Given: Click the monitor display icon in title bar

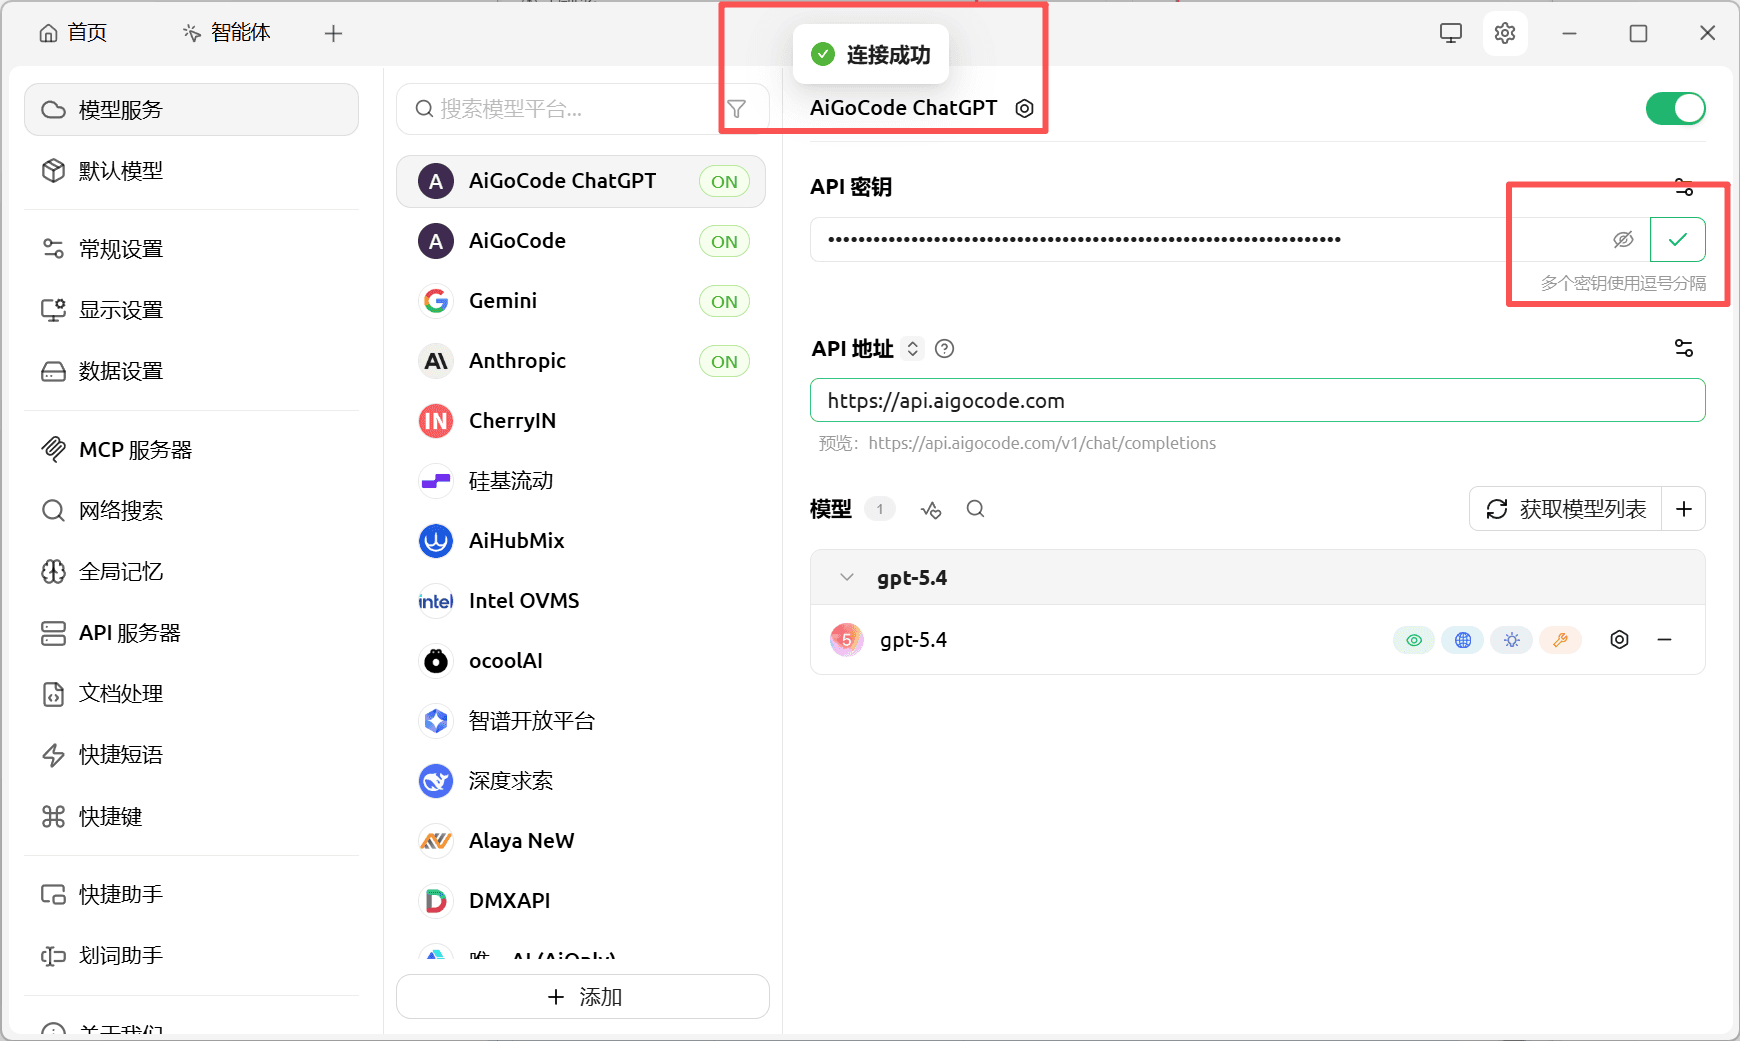Looking at the screenshot, I should 1451,33.
